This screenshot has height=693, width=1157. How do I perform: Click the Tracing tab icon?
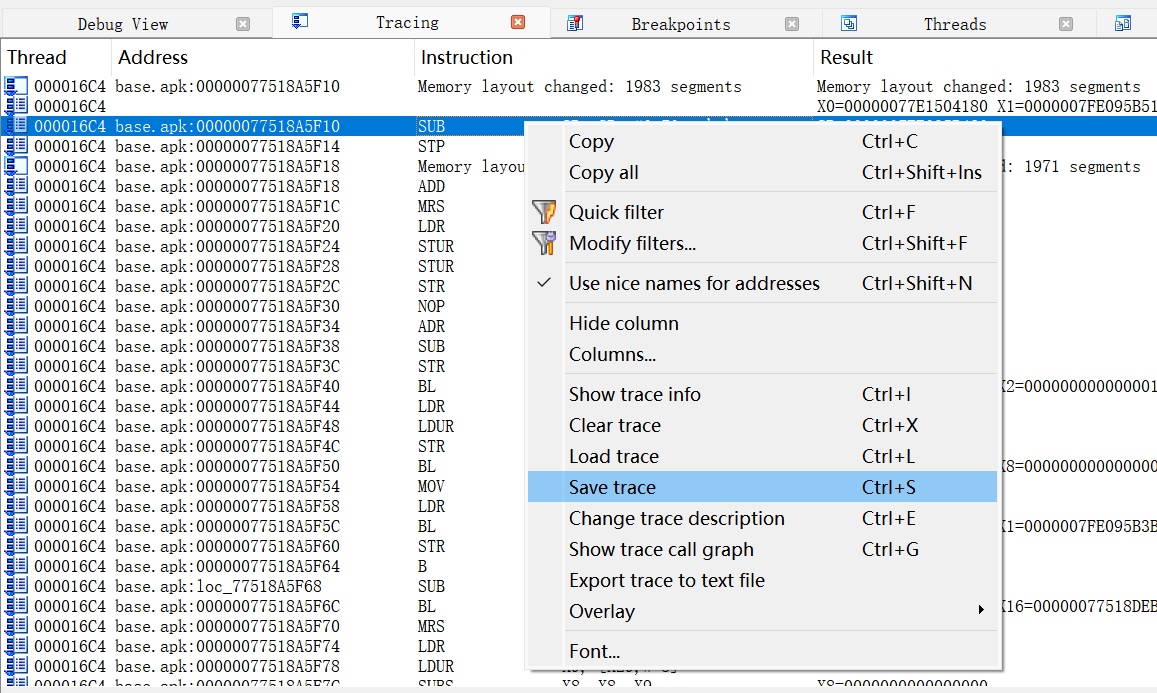pos(300,21)
